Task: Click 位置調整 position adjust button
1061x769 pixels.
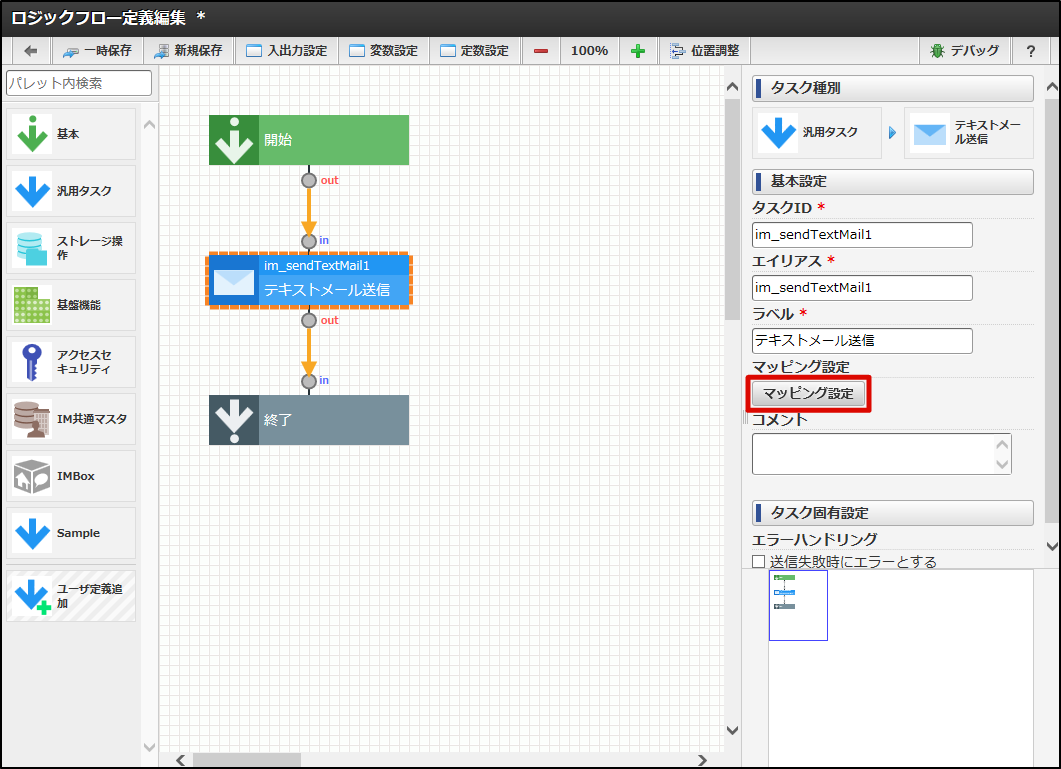Action: (705, 51)
